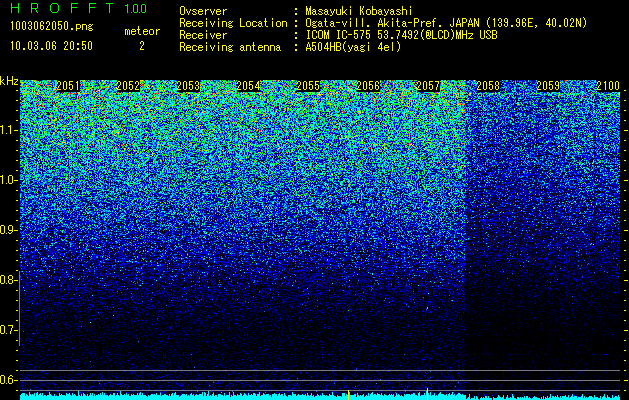Click the 0.7 kHz axis label
Viewport: 629px width, 400px height.
[8, 330]
